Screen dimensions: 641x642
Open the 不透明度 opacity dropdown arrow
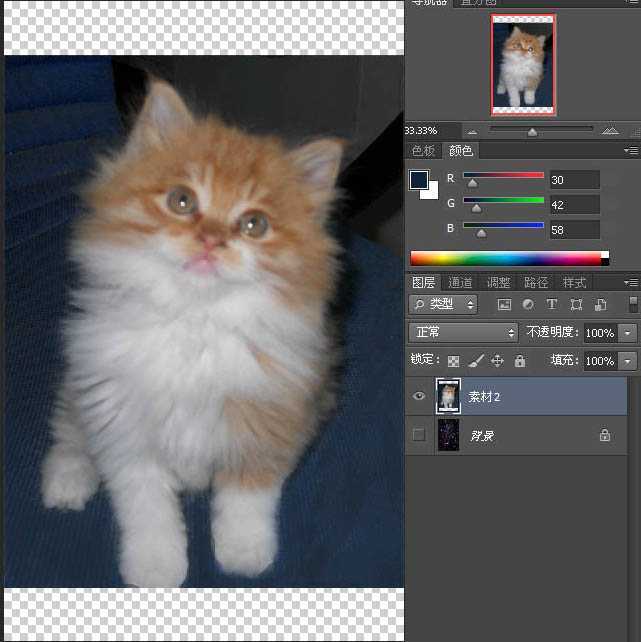628,333
